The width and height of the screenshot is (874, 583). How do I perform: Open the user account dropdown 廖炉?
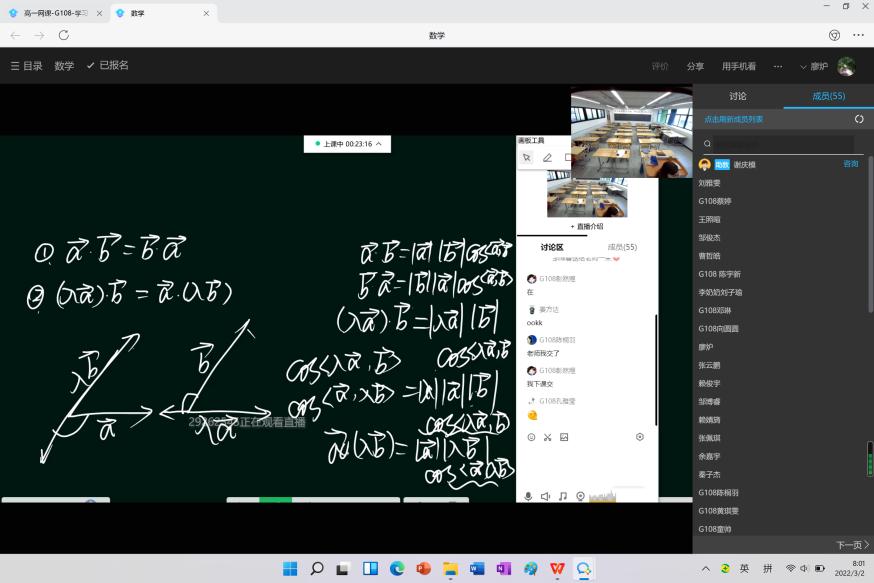click(x=814, y=66)
